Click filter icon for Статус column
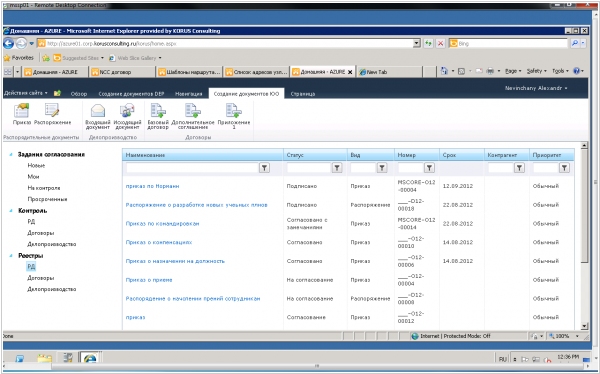 coord(337,168)
